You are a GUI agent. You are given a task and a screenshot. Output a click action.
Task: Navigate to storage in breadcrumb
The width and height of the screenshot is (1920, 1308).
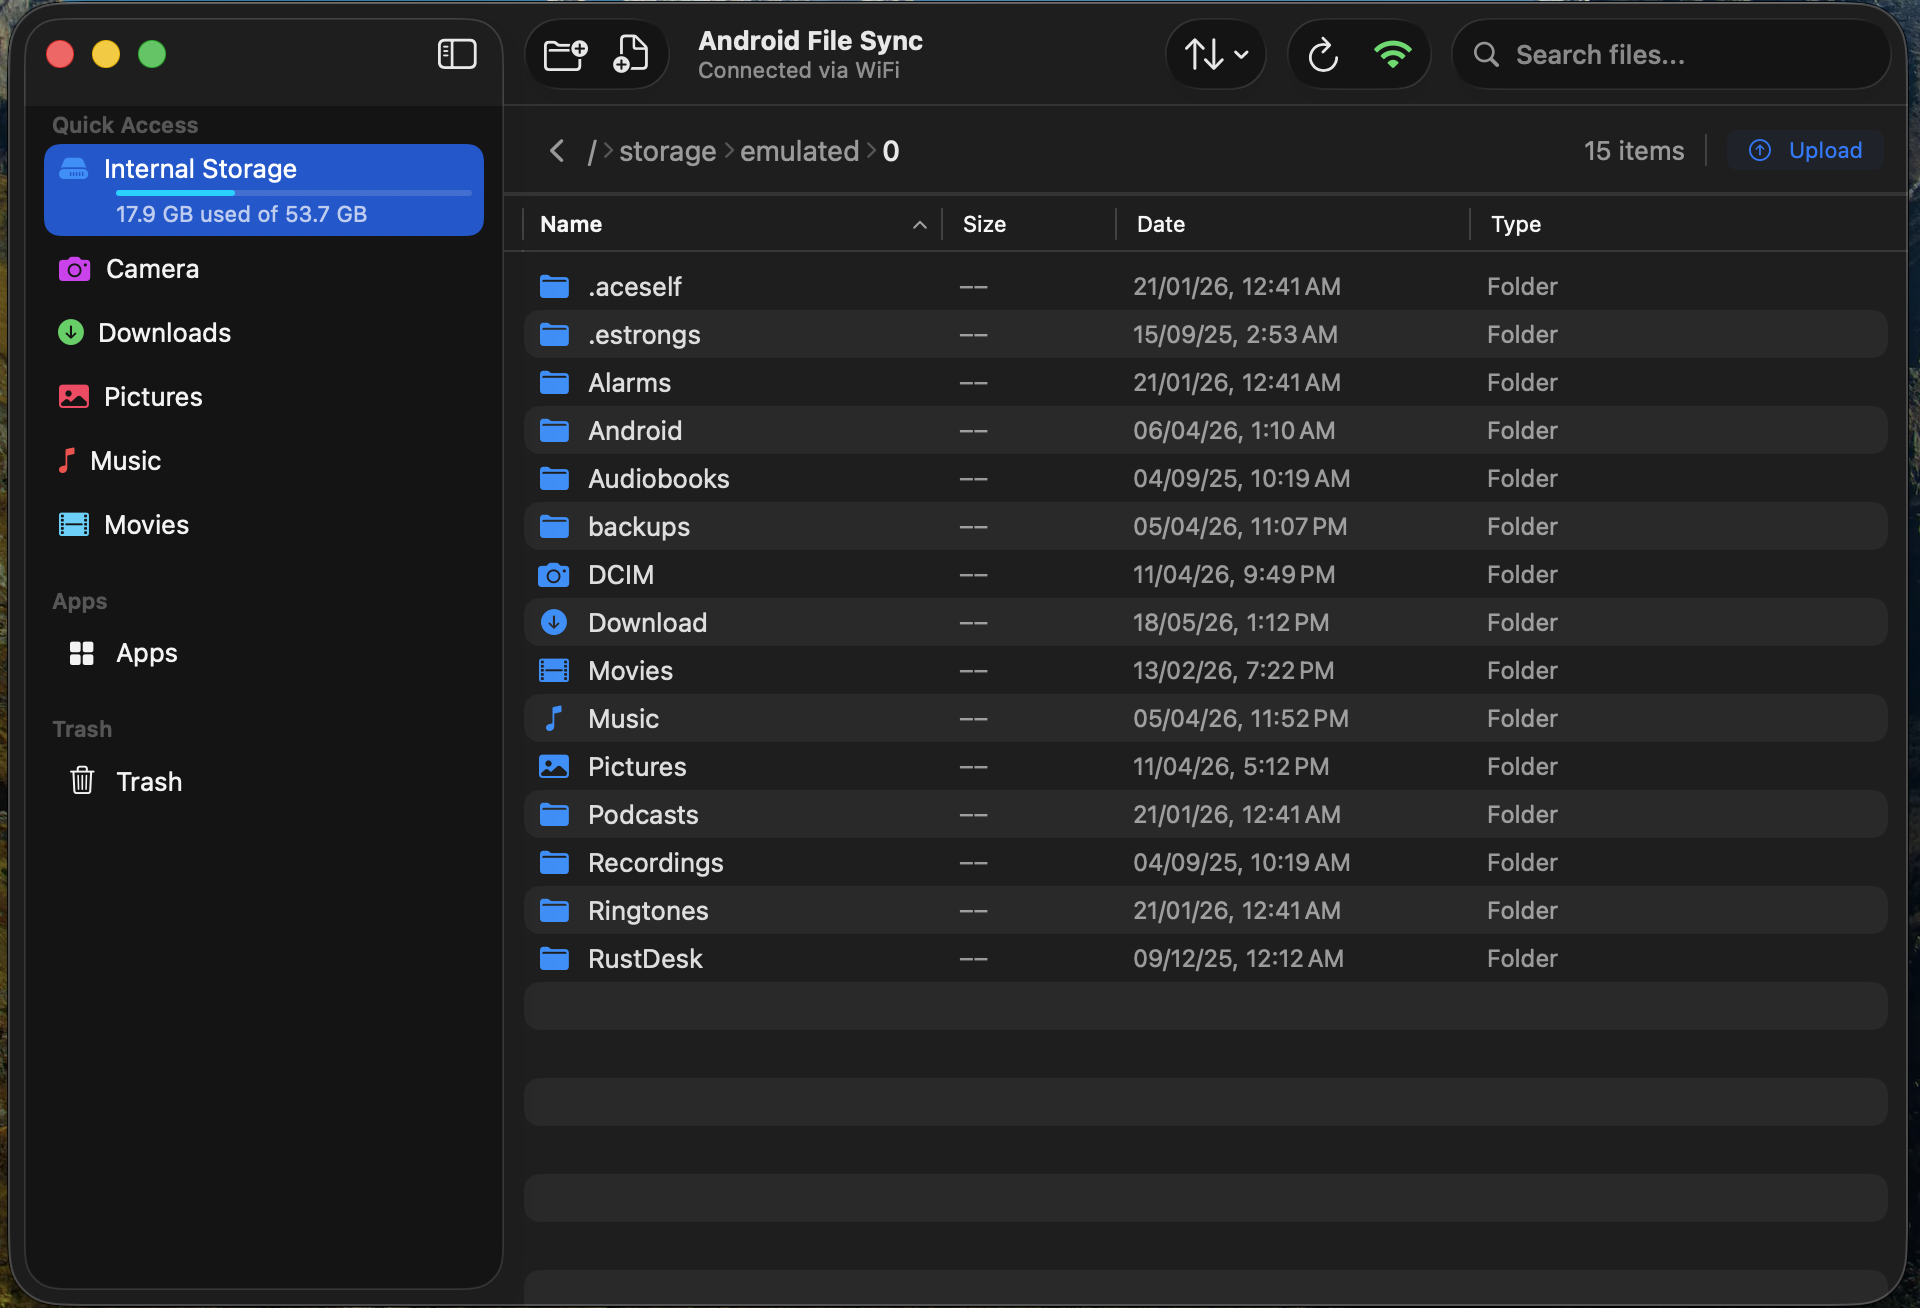click(x=667, y=151)
